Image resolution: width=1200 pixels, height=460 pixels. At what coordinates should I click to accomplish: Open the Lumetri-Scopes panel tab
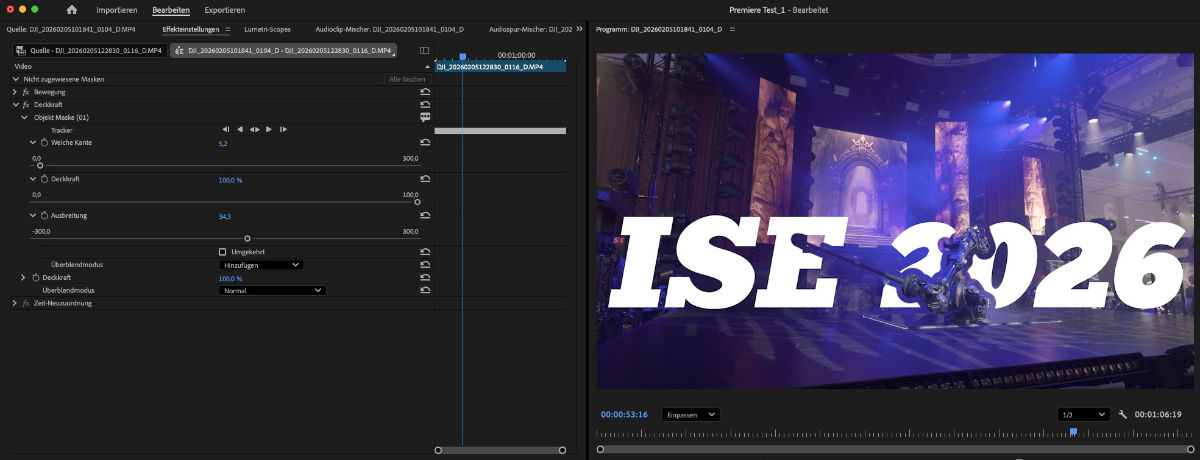tap(267, 30)
